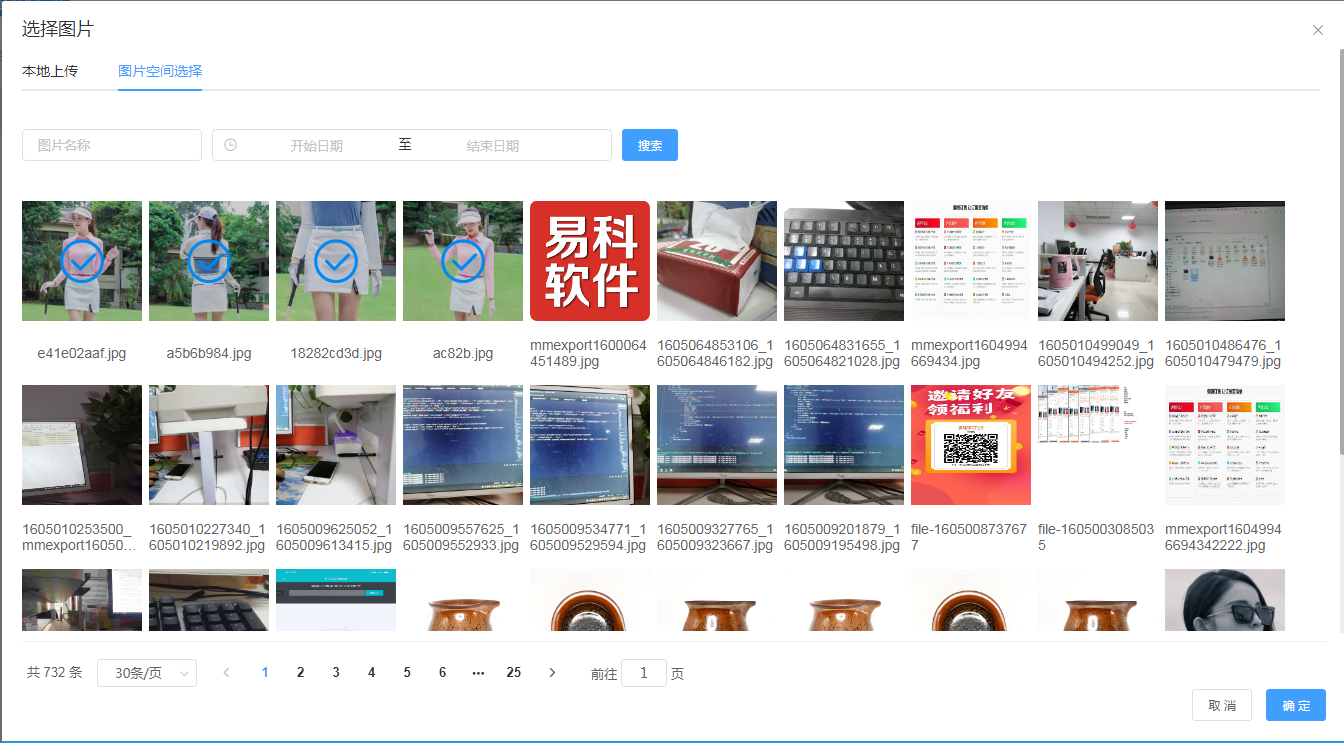The width and height of the screenshot is (1344, 743).
Task: Deselect the checkmark on e41e02aaf.jpg
Action: point(81,261)
